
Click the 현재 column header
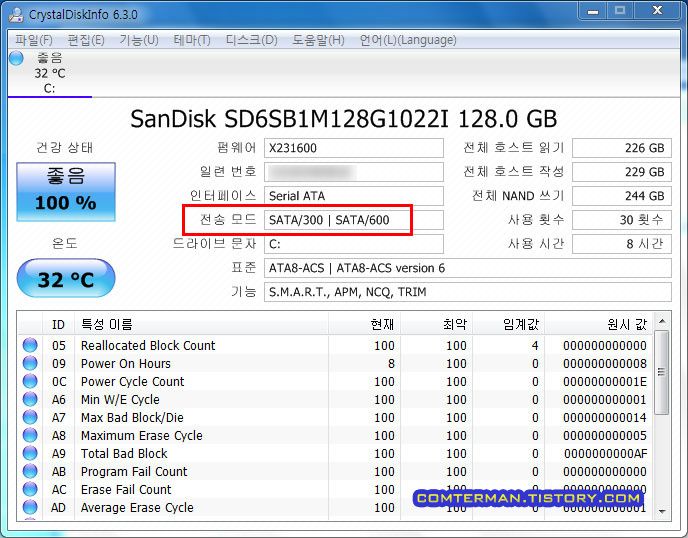pos(364,325)
